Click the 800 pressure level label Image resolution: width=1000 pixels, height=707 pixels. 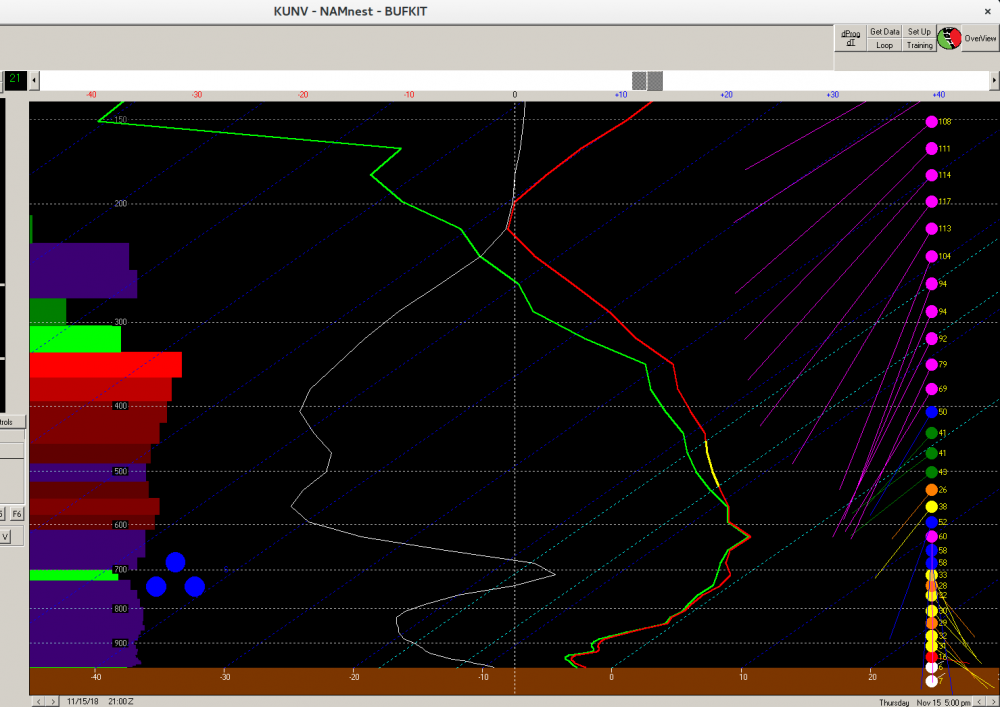pos(120,609)
